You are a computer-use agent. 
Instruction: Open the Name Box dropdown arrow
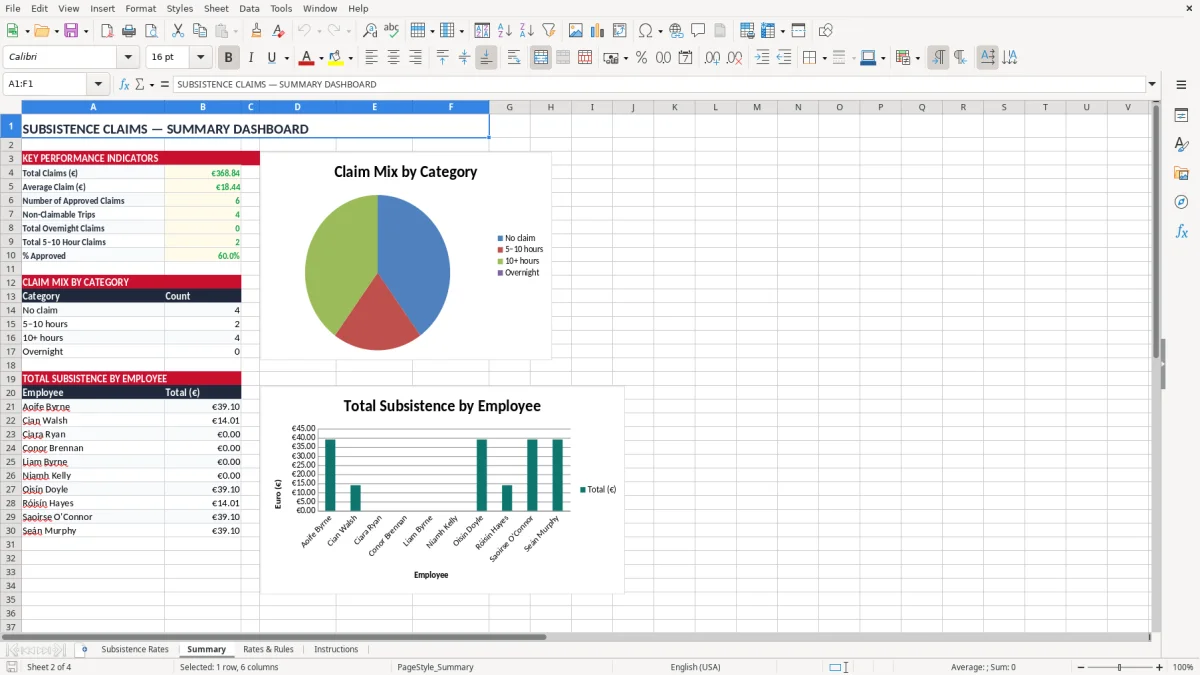pos(98,84)
